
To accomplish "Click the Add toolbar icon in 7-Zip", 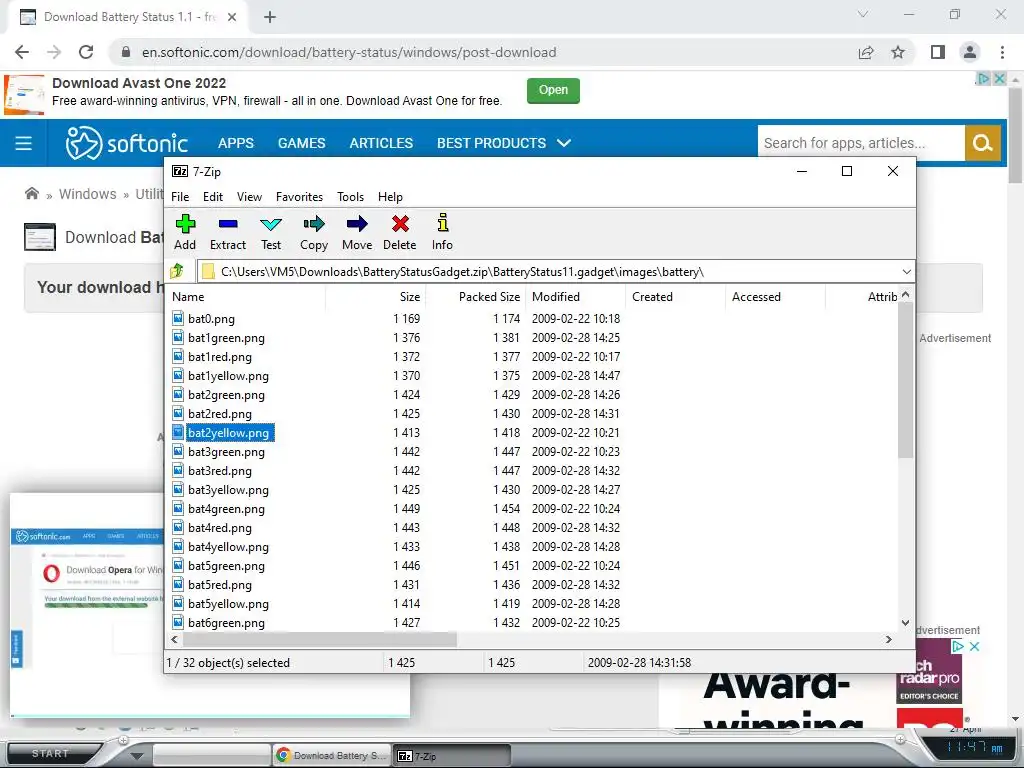I will 185,224.
